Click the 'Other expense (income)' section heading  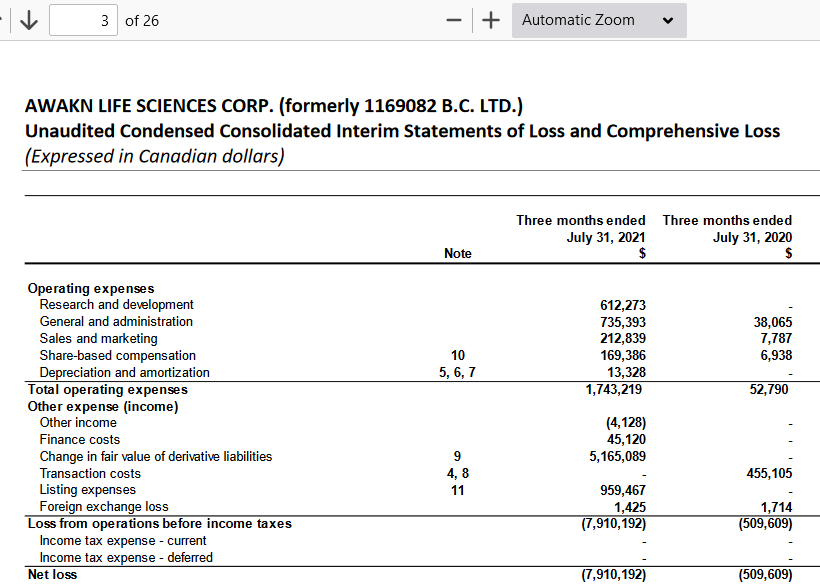(103, 406)
